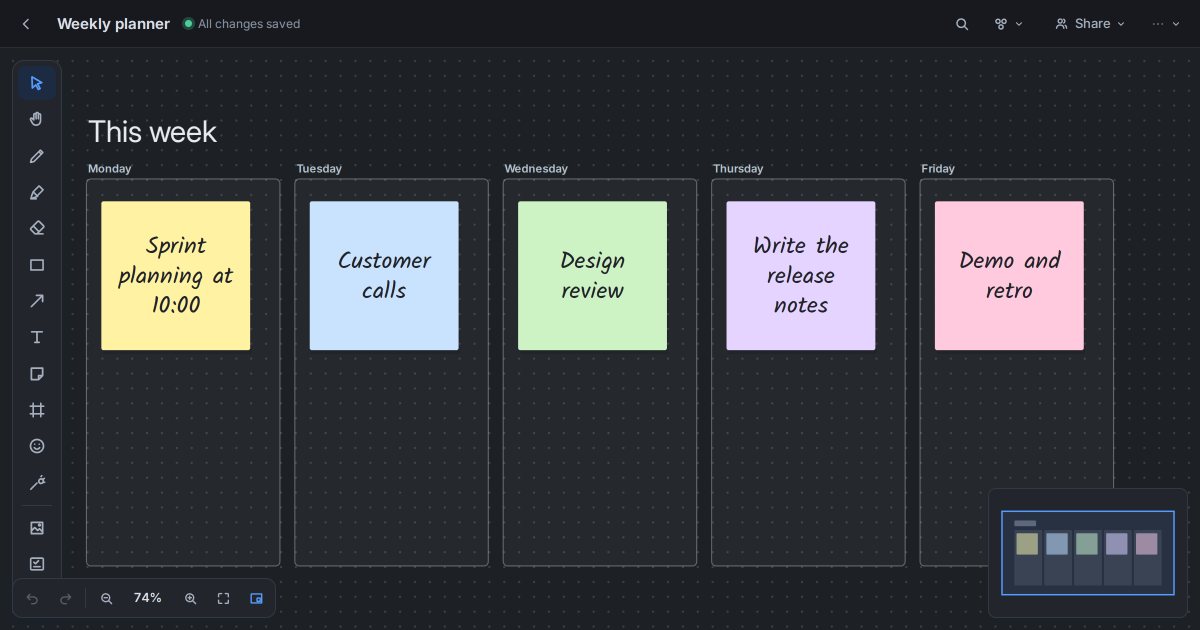Zoom out of the canvas
This screenshot has width=1200, height=630.
pyautogui.click(x=107, y=598)
